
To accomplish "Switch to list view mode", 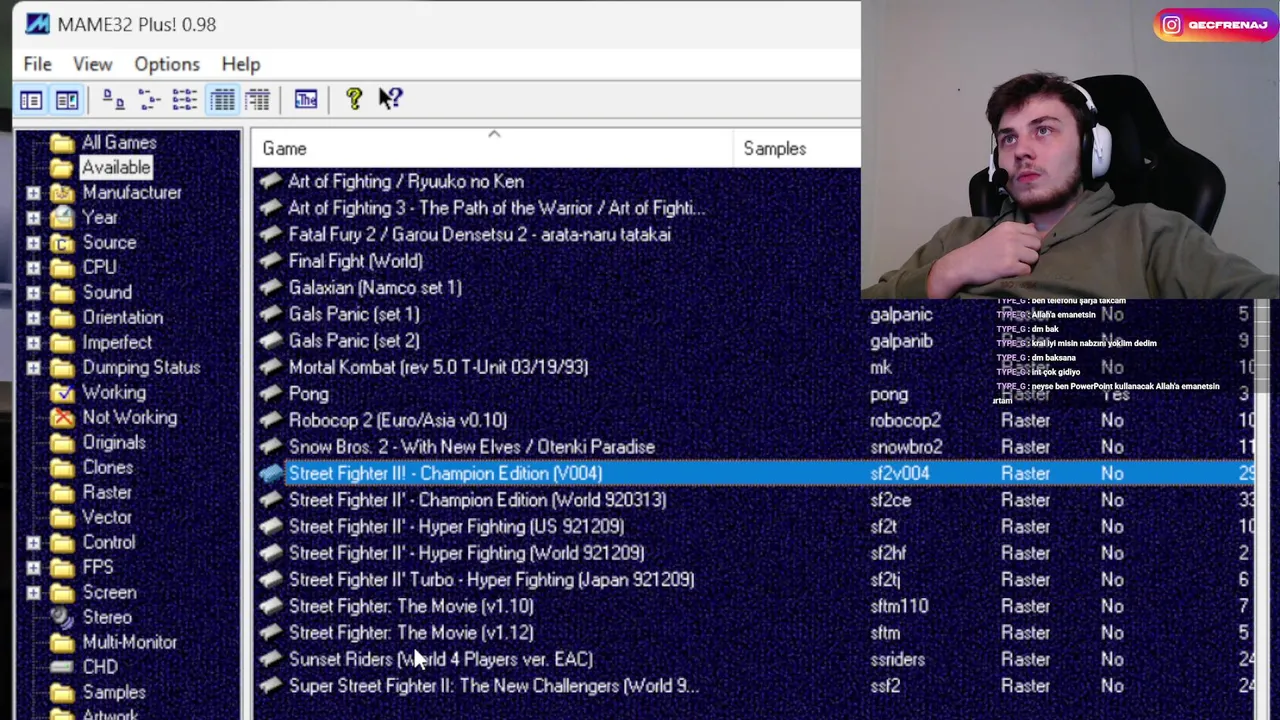I will click(x=185, y=99).
